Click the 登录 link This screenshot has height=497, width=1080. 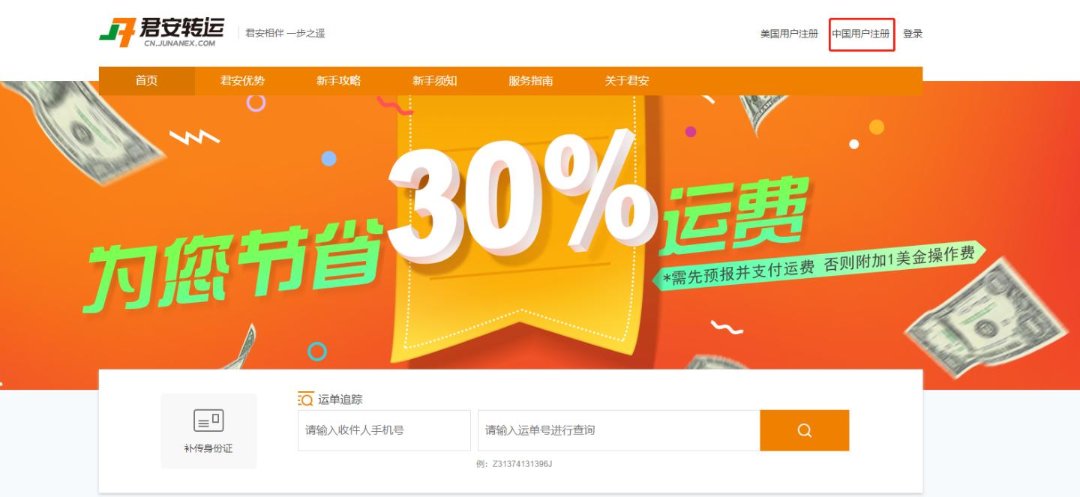(x=913, y=34)
